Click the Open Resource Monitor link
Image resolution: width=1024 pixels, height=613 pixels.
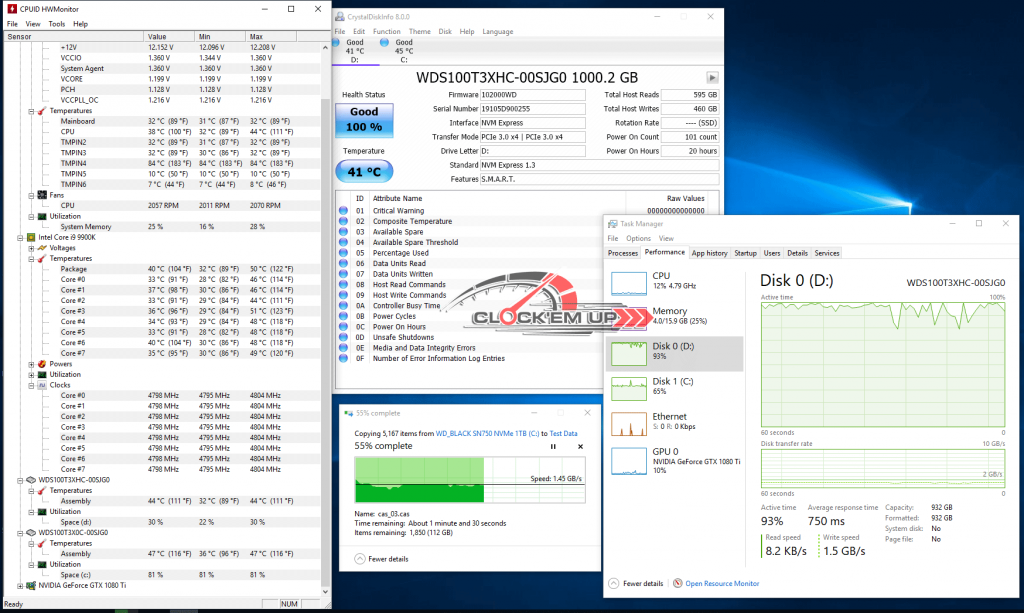tap(722, 584)
